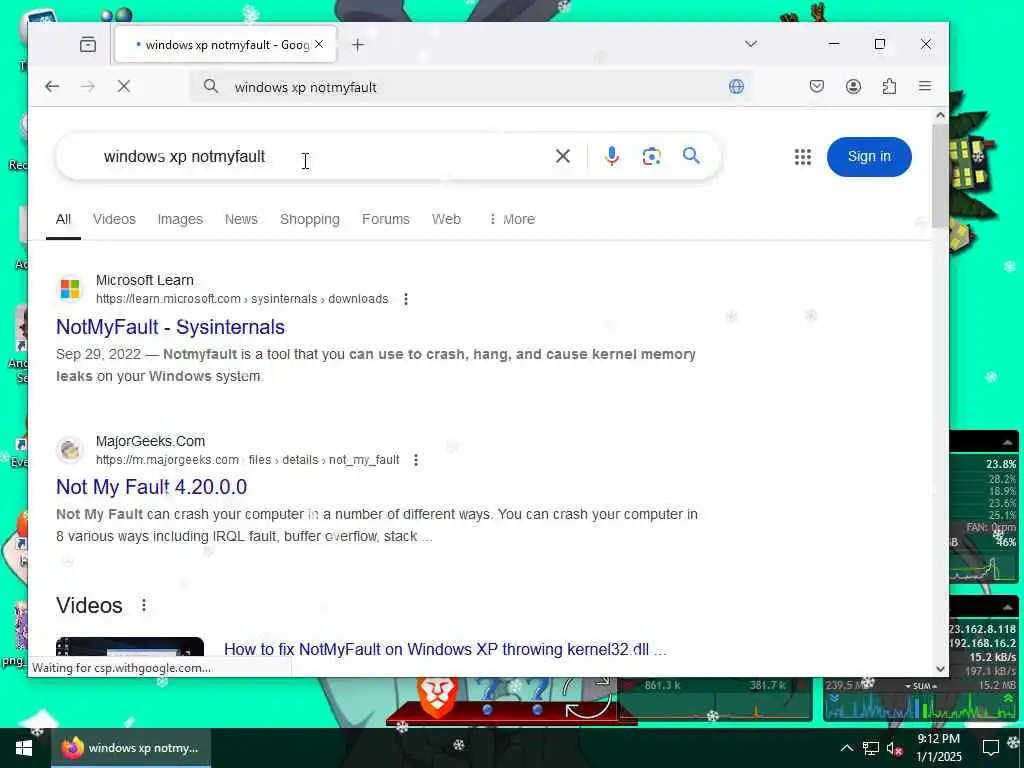Open Firefox View tab icon
The height and width of the screenshot is (768, 1024).
(x=88, y=44)
